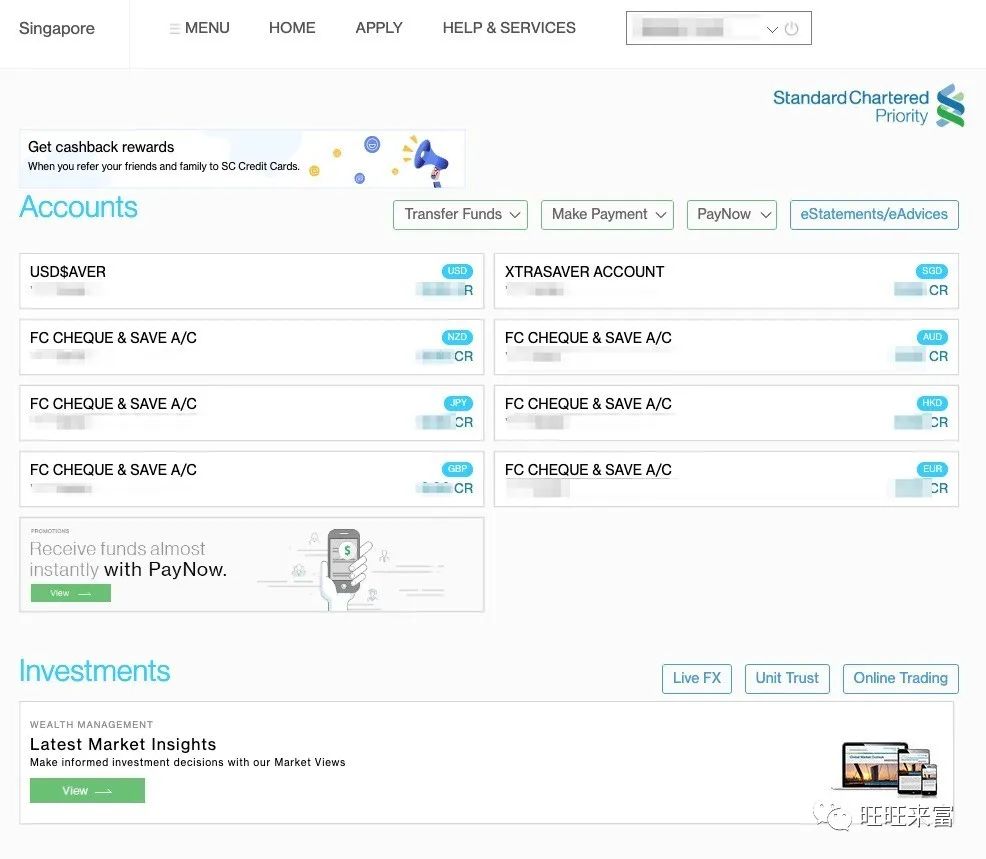Open the APPLY menu item
Viewport: 986px width, 859px height.
coord(379,28)
